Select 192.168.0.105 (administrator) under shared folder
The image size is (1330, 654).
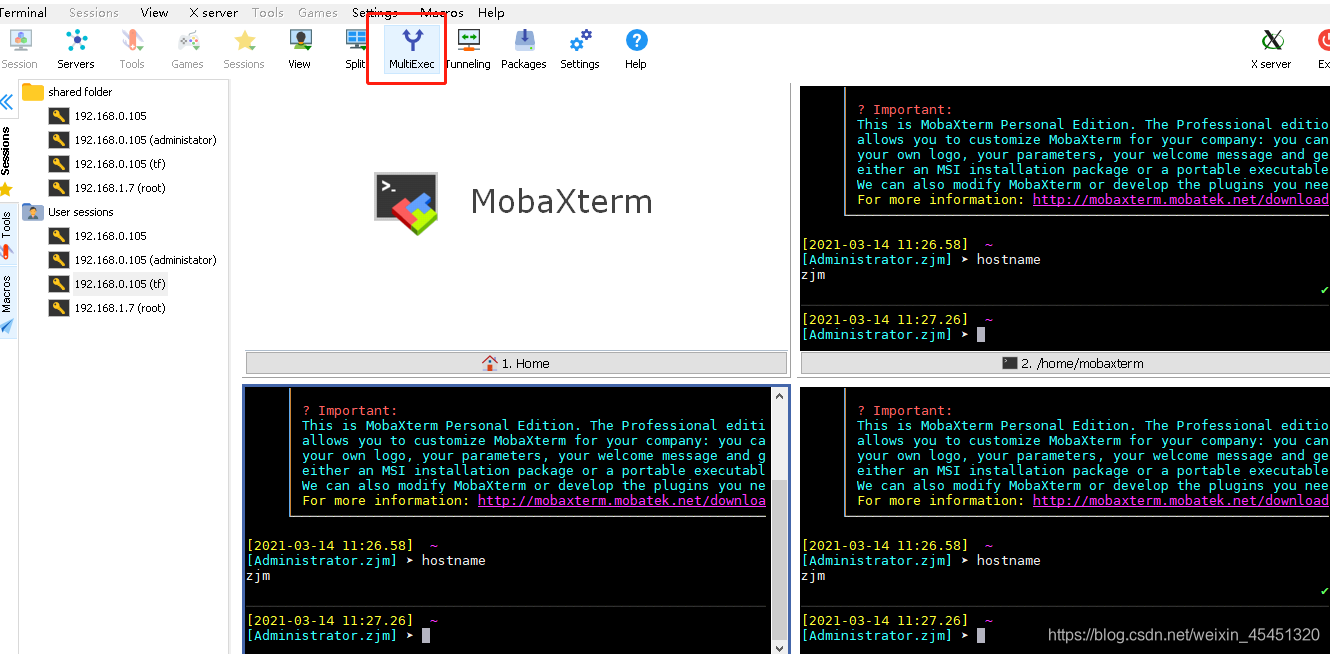(x=145, y=140)
